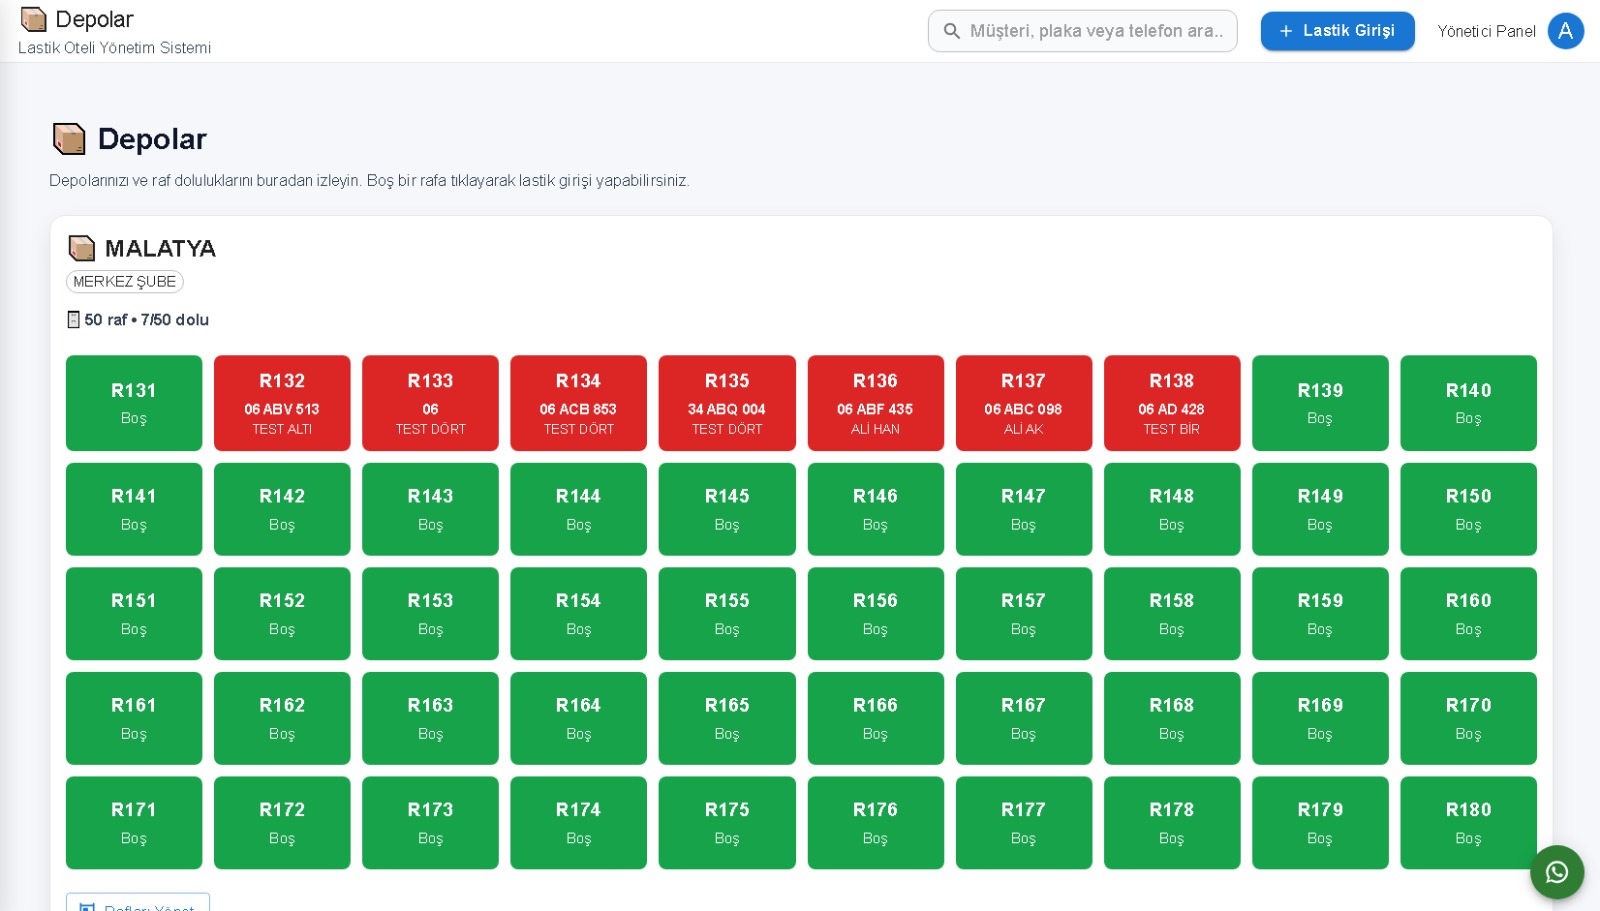Click the shelf icon beside '50 raf'
The width and height of the screenshot is (1600, 911).
pos(73,320)
